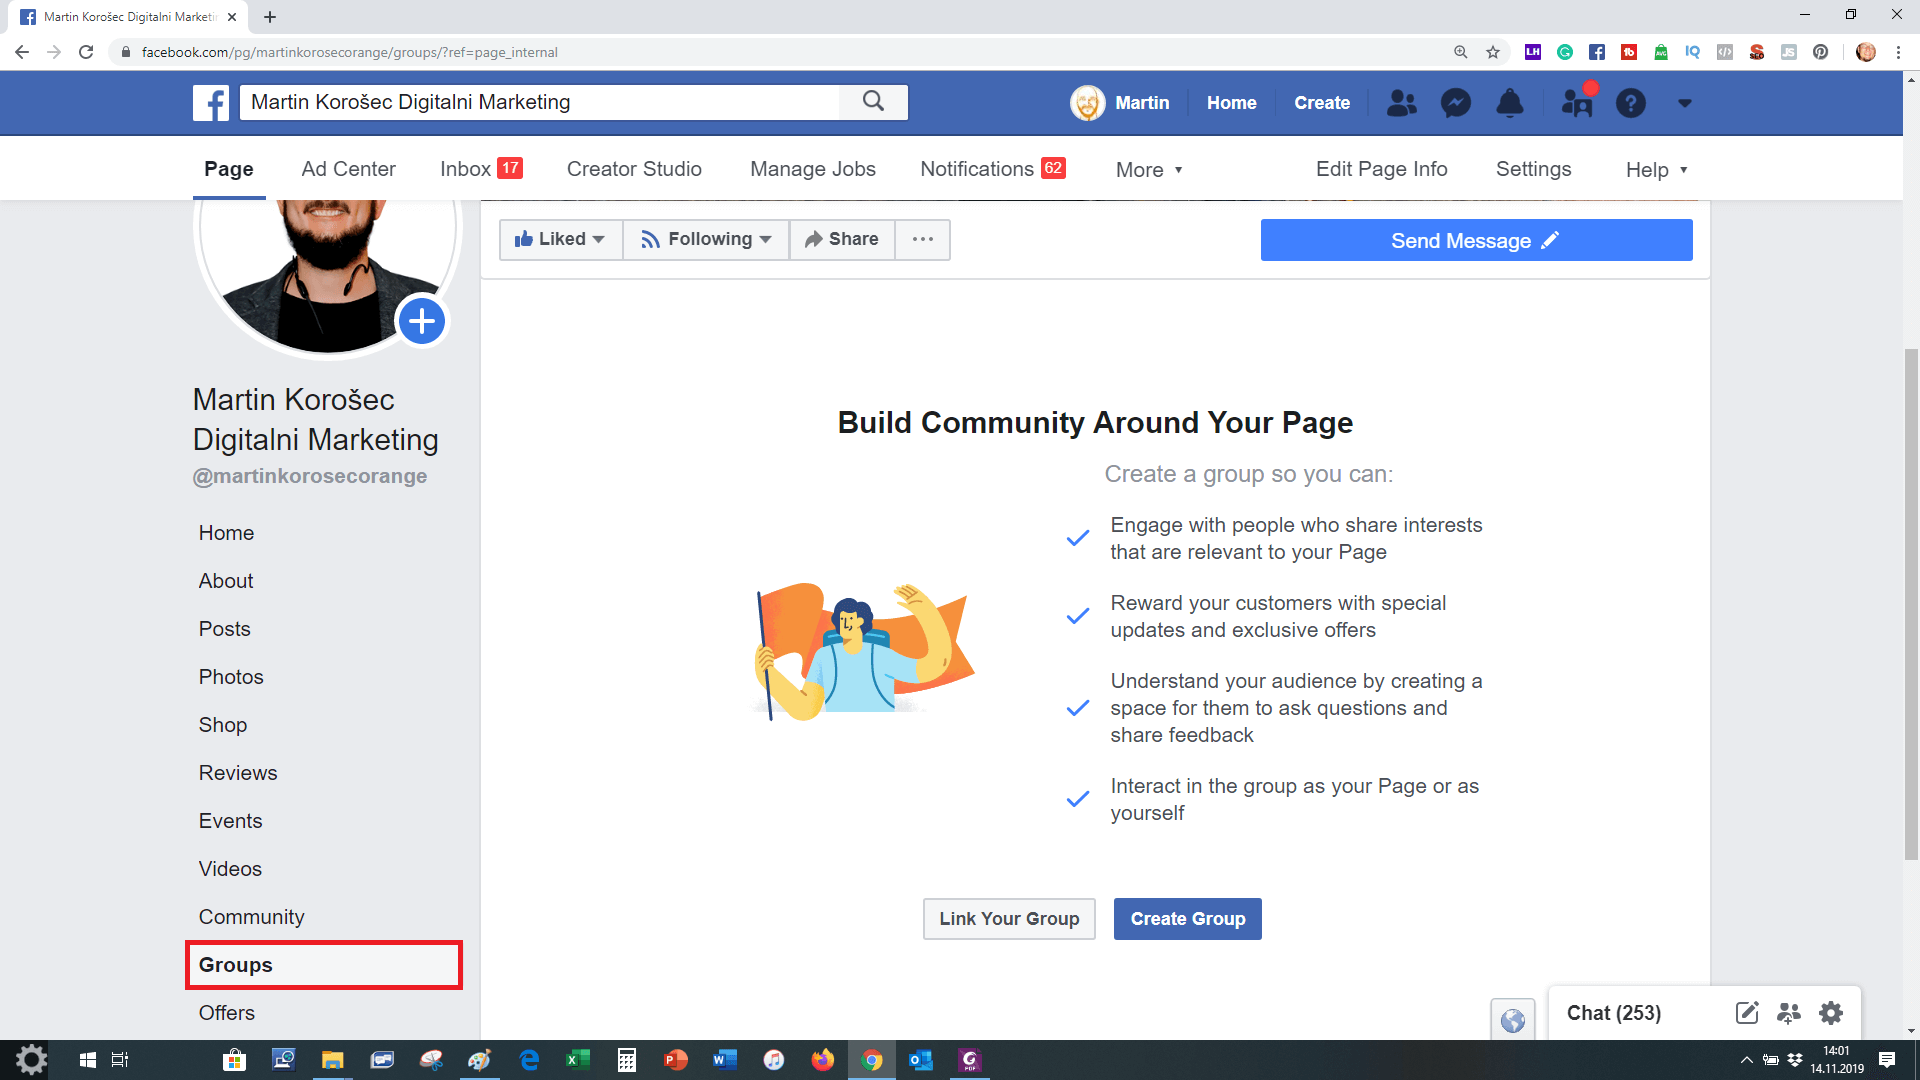Open the notifications bell icon
Screen dimensions: 1920x1080
click(1509, 103)
